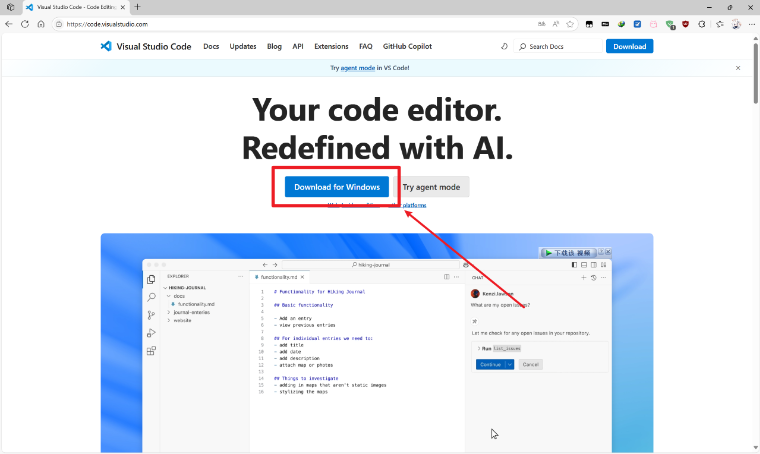Open the Tampermonkey extension icon
Image resolution: width=760 pixels, height=454 pixels.
(x=589, y=24)
